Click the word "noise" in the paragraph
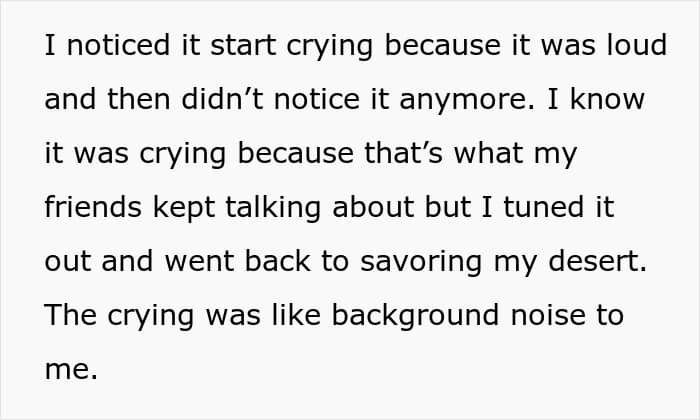The height and width of the screenshot is (420, 700). [548, 315]
